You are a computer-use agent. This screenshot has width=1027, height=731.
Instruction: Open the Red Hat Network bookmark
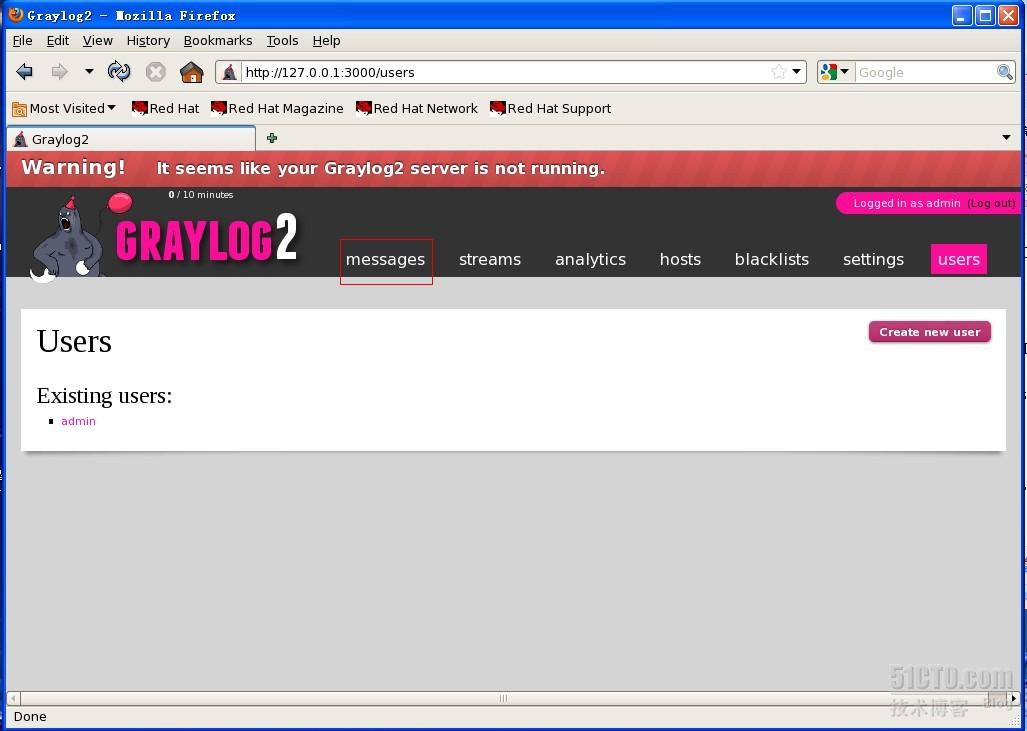click(x=417, y=109)
